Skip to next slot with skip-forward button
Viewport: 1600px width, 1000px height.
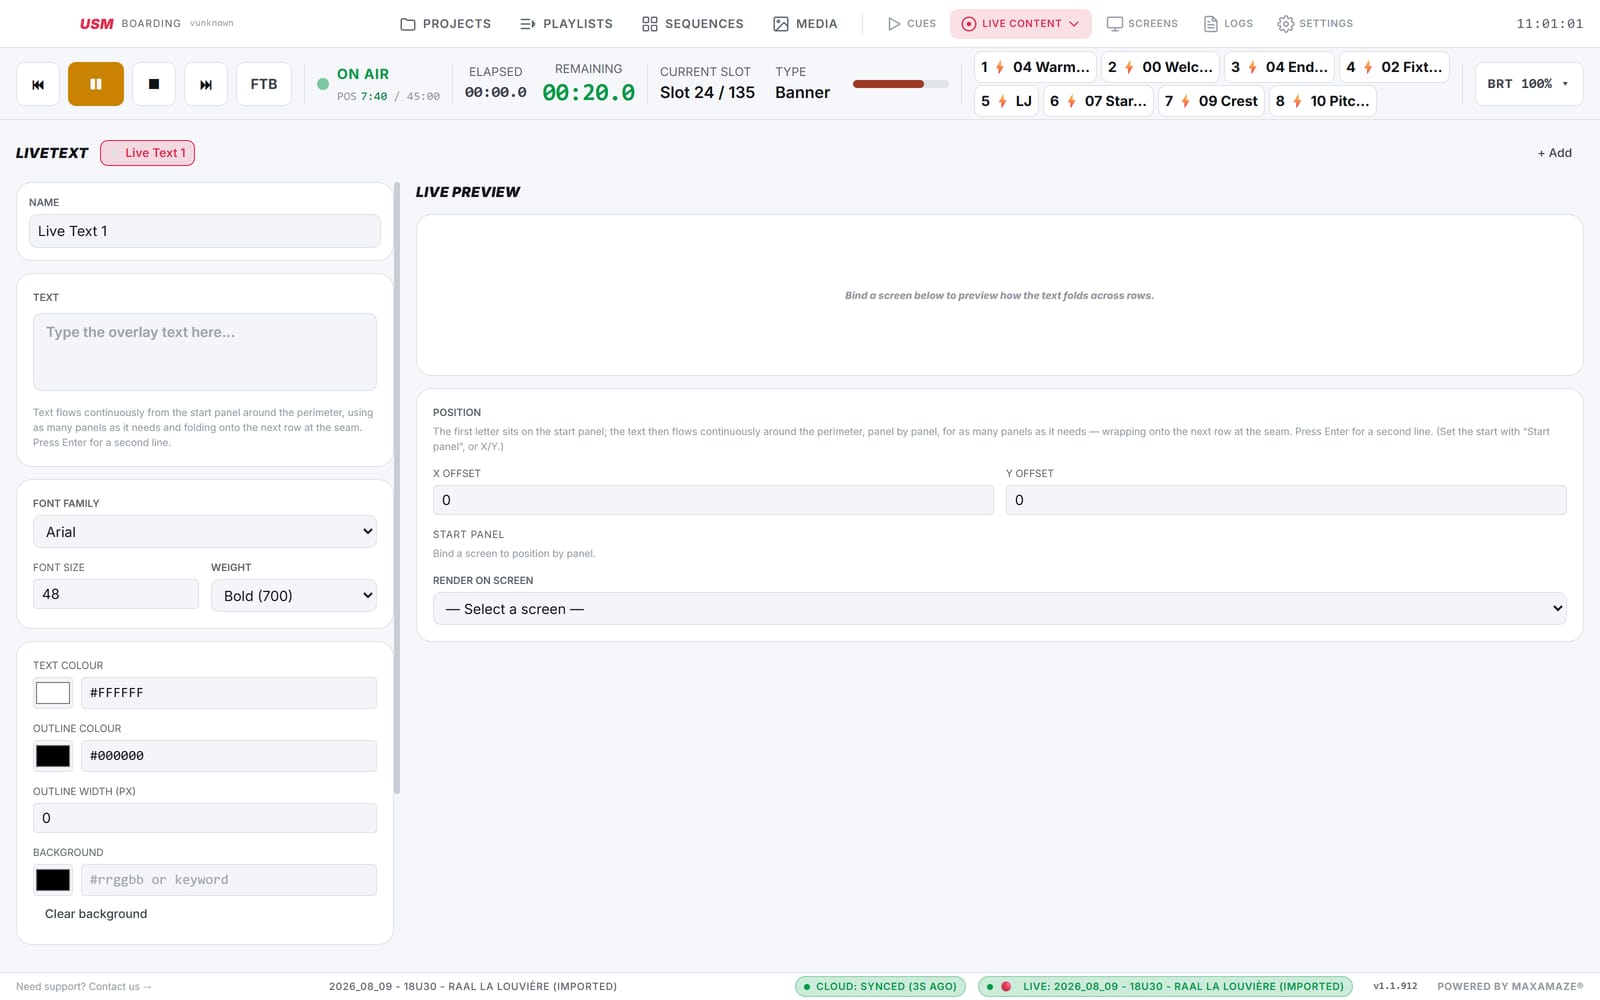coord(206,84)
